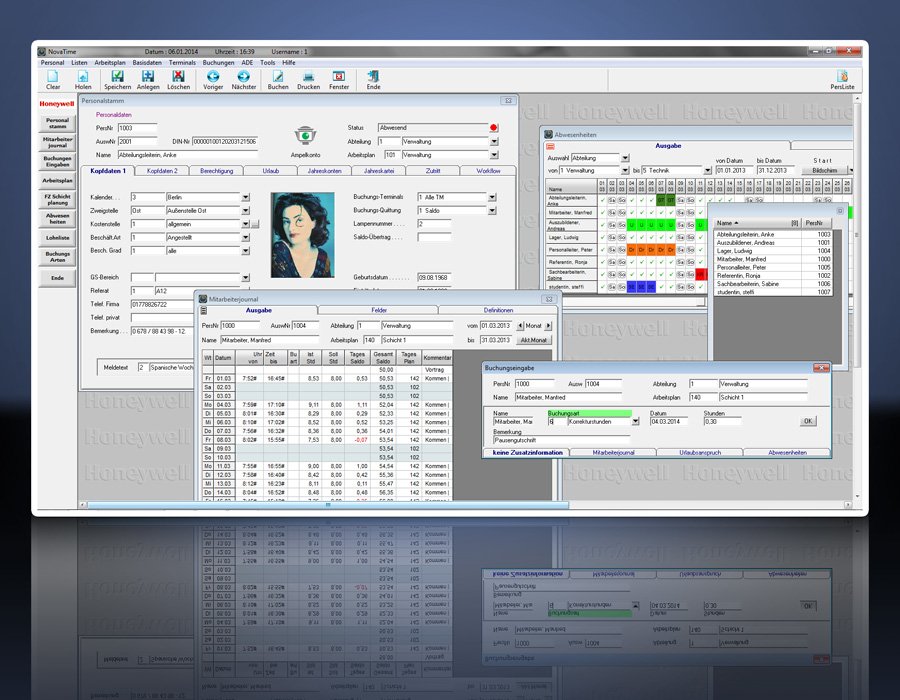Image resolution: width=900 pixels, height=700 pixels.
Task: Click the Akt.Monat button
Action: 534,340
